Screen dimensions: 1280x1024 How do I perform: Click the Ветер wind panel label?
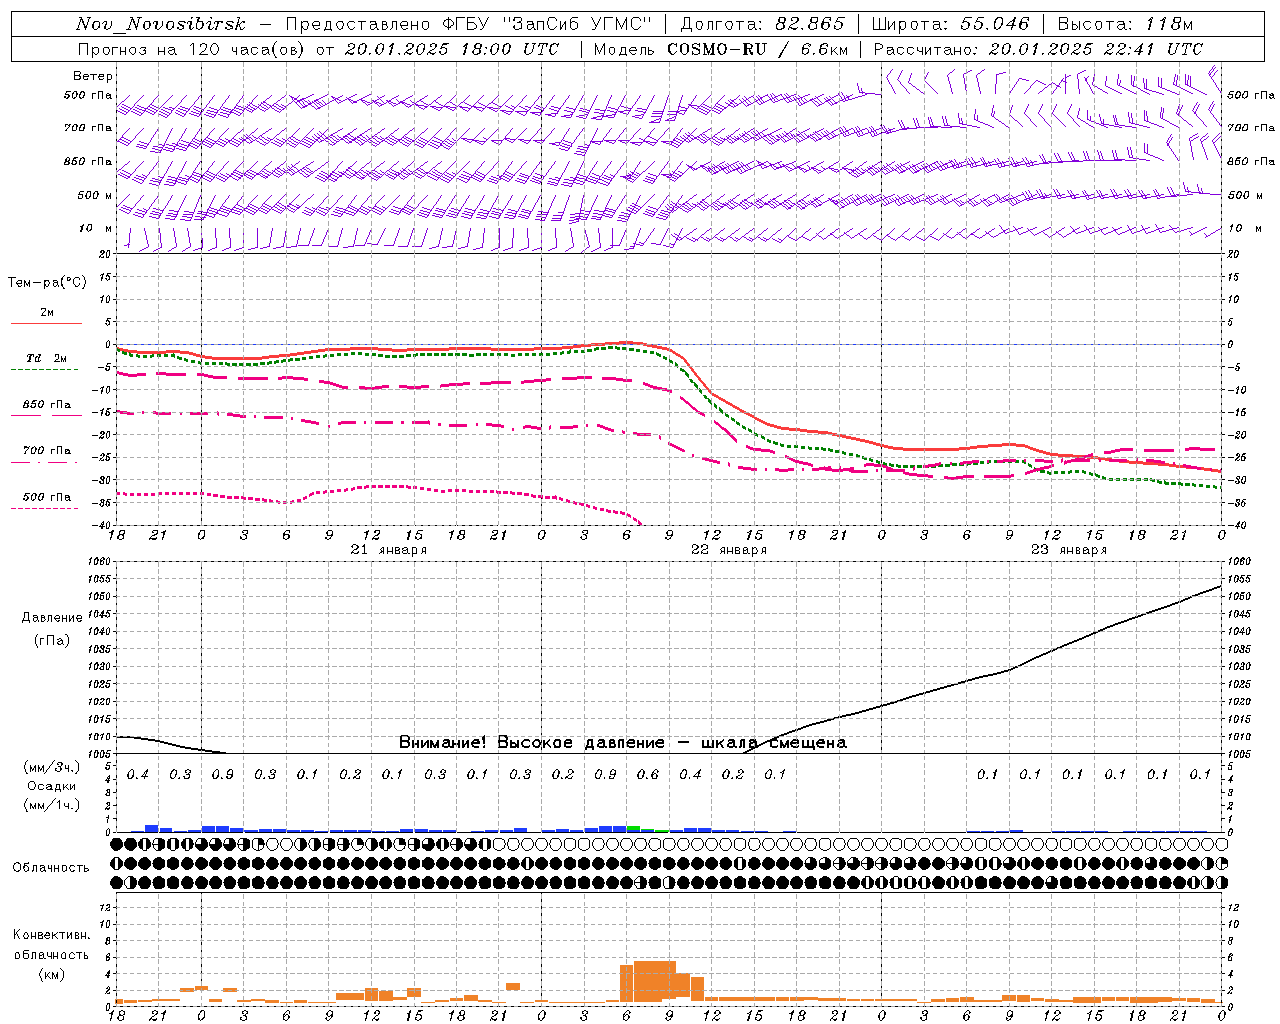(93, 76)
